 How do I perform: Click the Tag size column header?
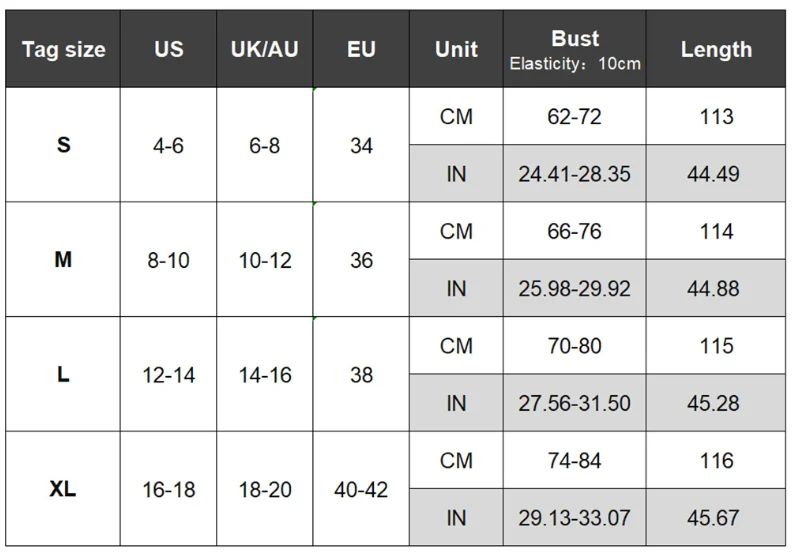[63, 50]
